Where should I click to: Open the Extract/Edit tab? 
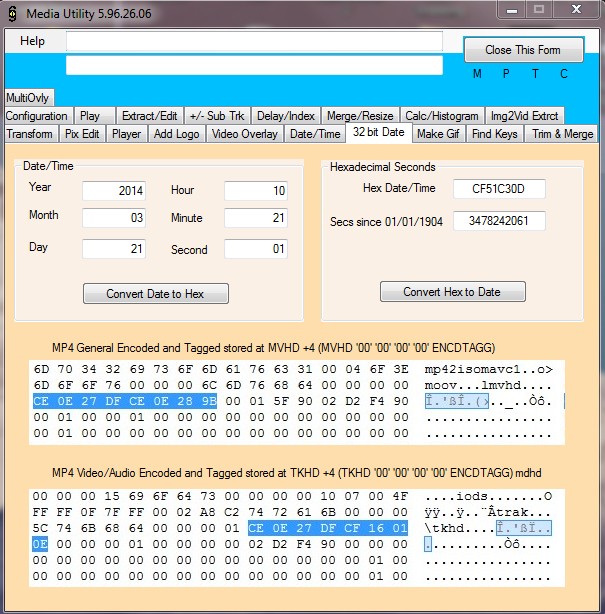click(150, 116)
